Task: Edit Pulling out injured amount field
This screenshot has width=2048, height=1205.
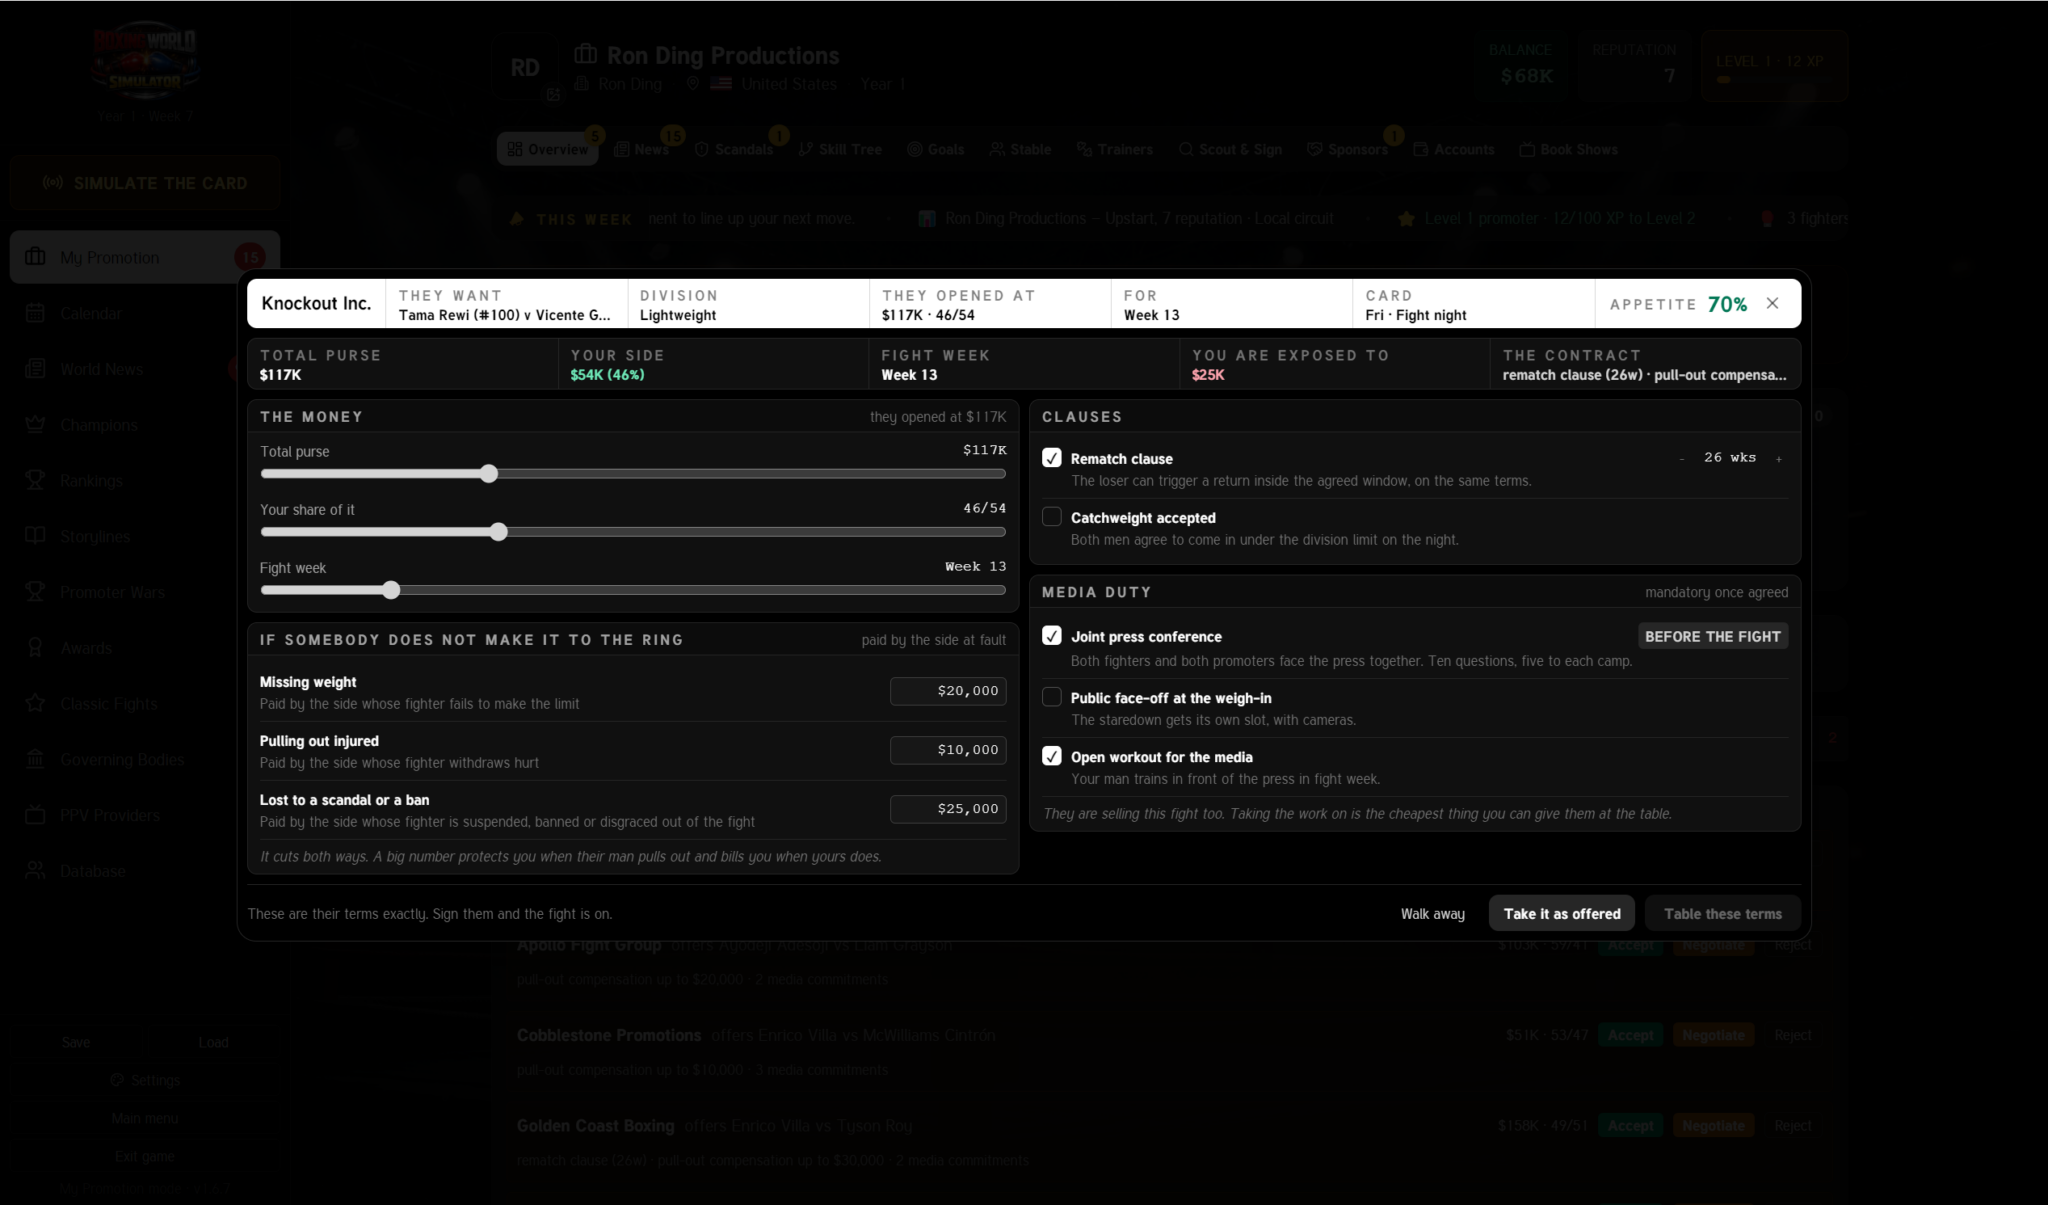Action: coord(948,750)
